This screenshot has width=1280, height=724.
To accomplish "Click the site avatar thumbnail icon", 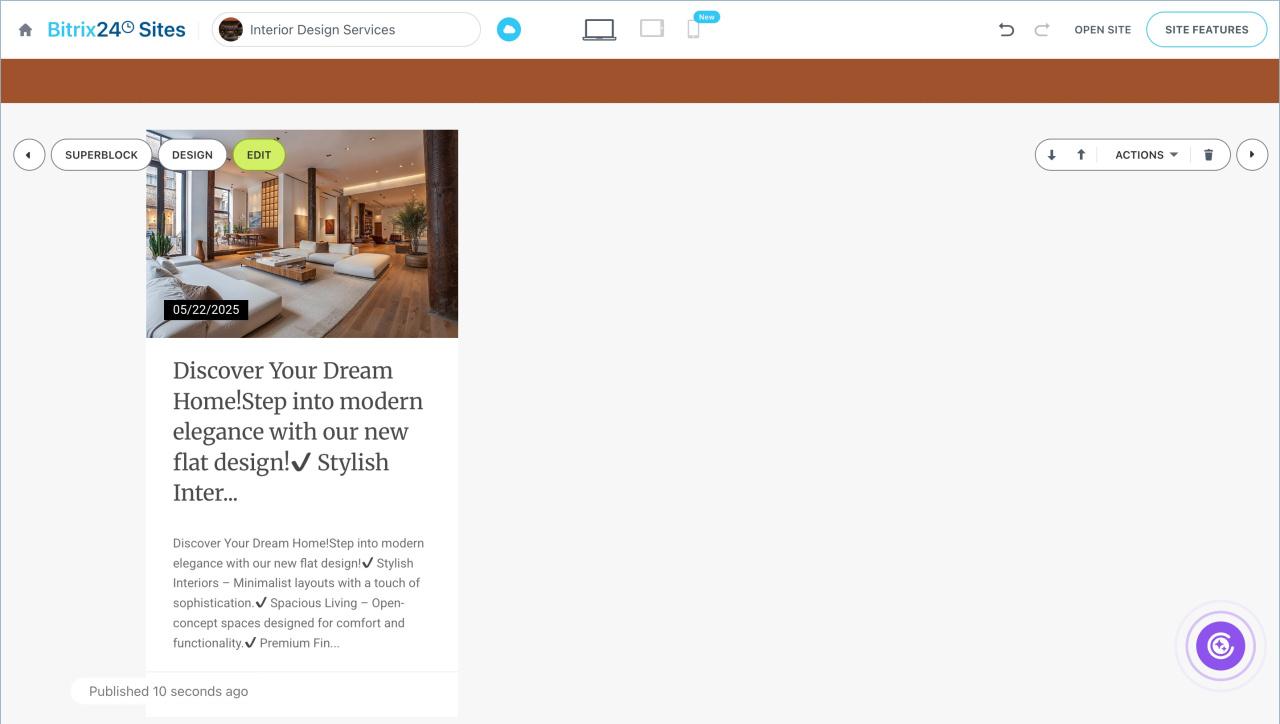I will click(231, 30).
